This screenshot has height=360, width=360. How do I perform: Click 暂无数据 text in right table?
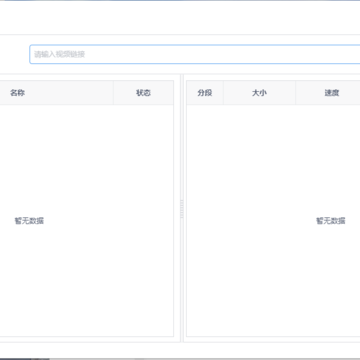coord(331,221)
